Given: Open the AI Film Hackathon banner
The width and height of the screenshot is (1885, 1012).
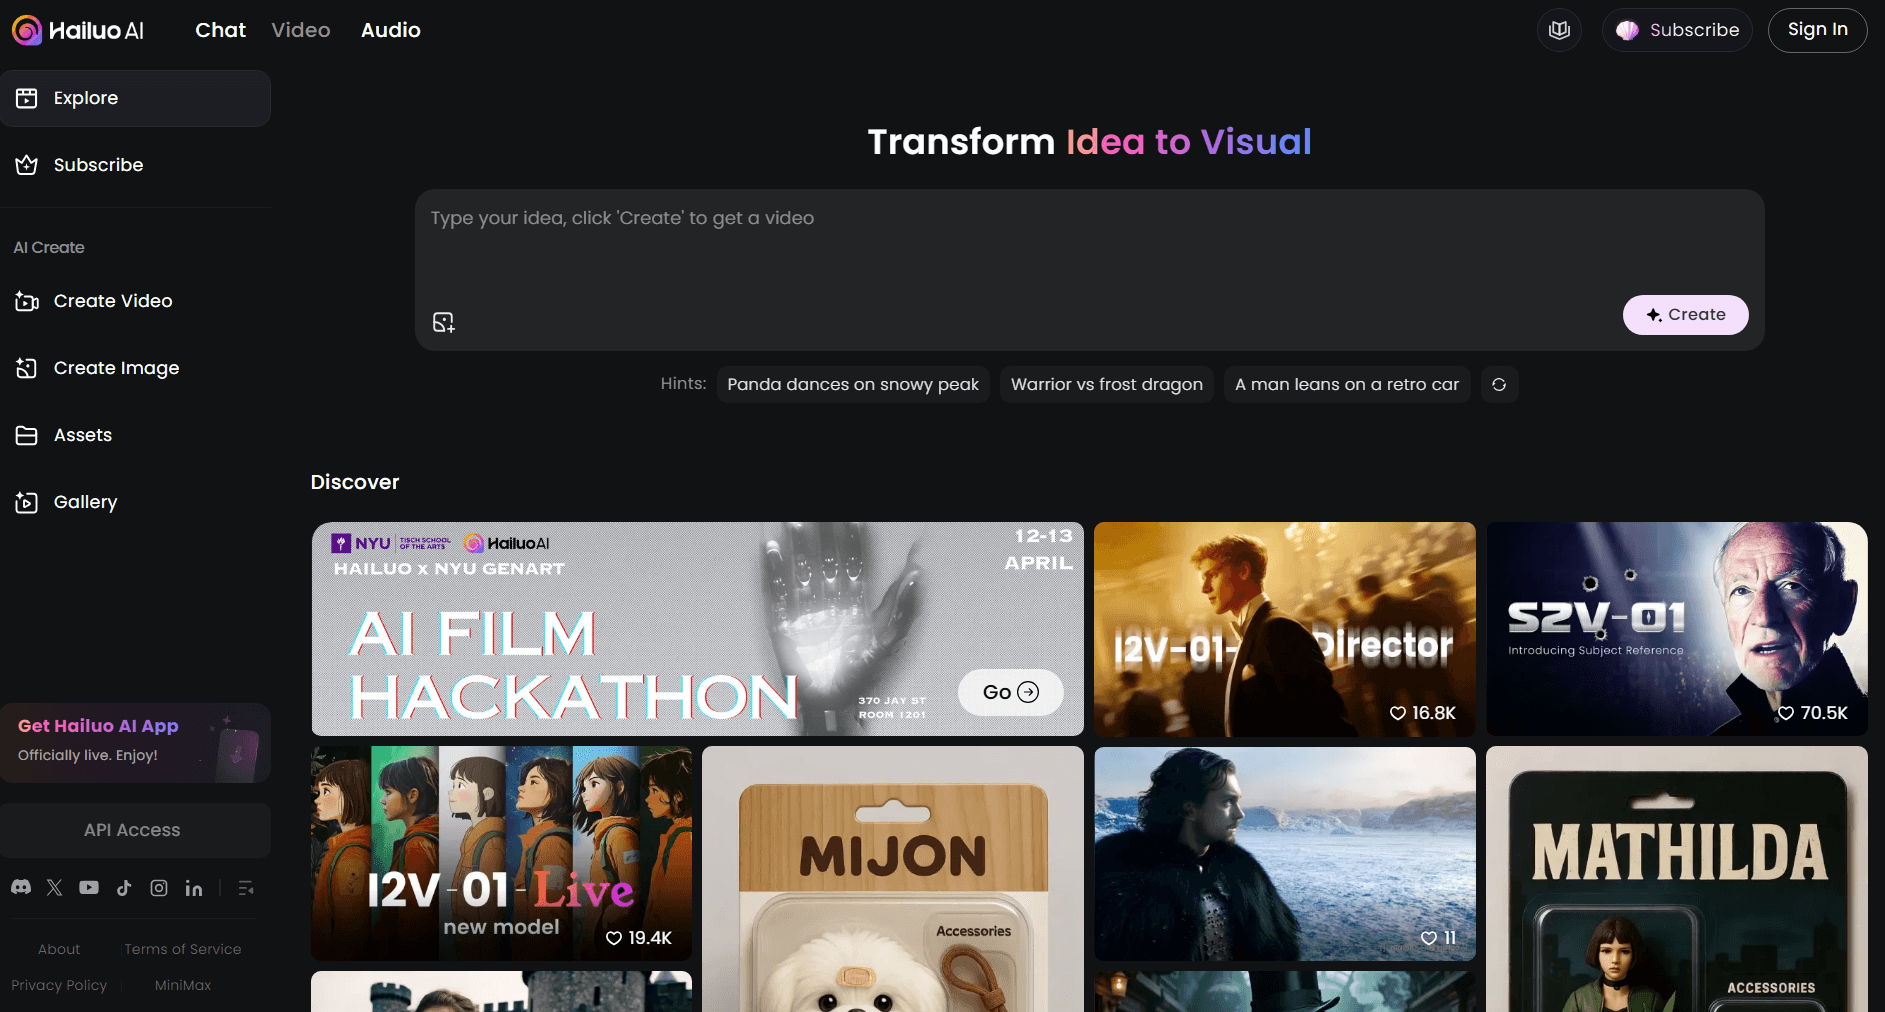Looking at the screenshot, I should click(697, 629).
